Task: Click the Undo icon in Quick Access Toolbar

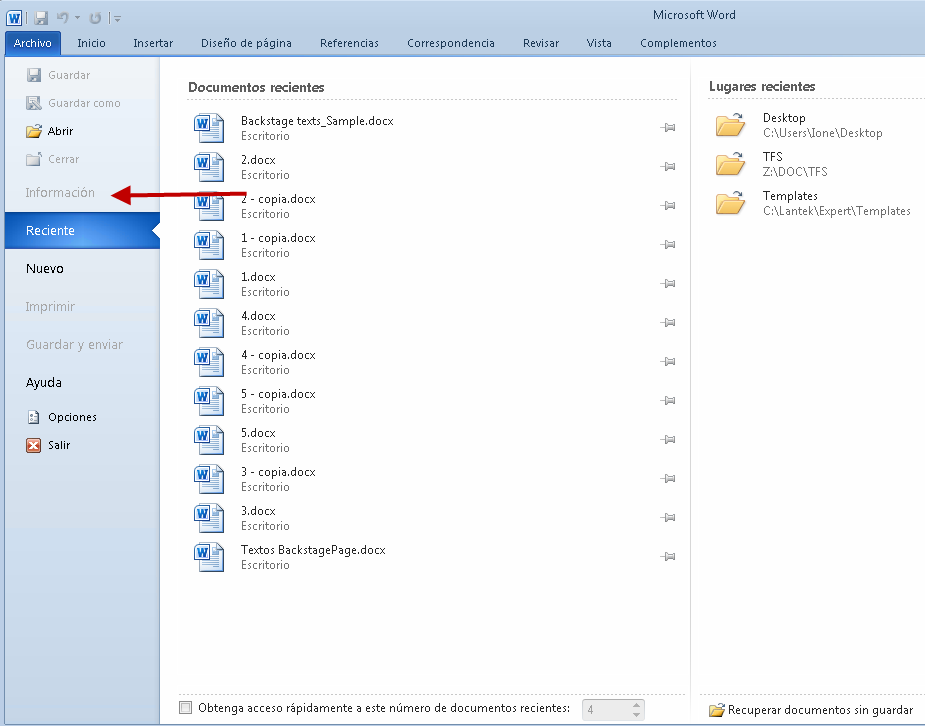Action: pyautogui.click(x=62, y=18)
